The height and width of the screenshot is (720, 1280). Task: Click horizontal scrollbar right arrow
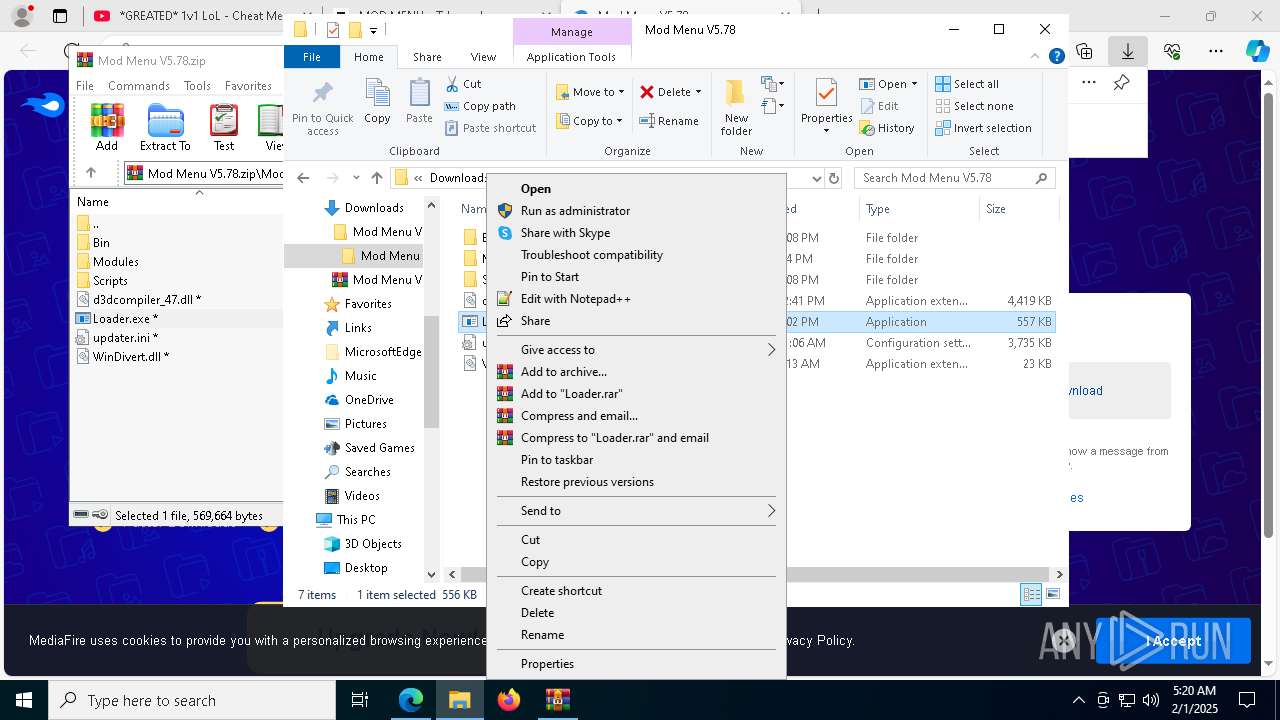pos(1059,574)
